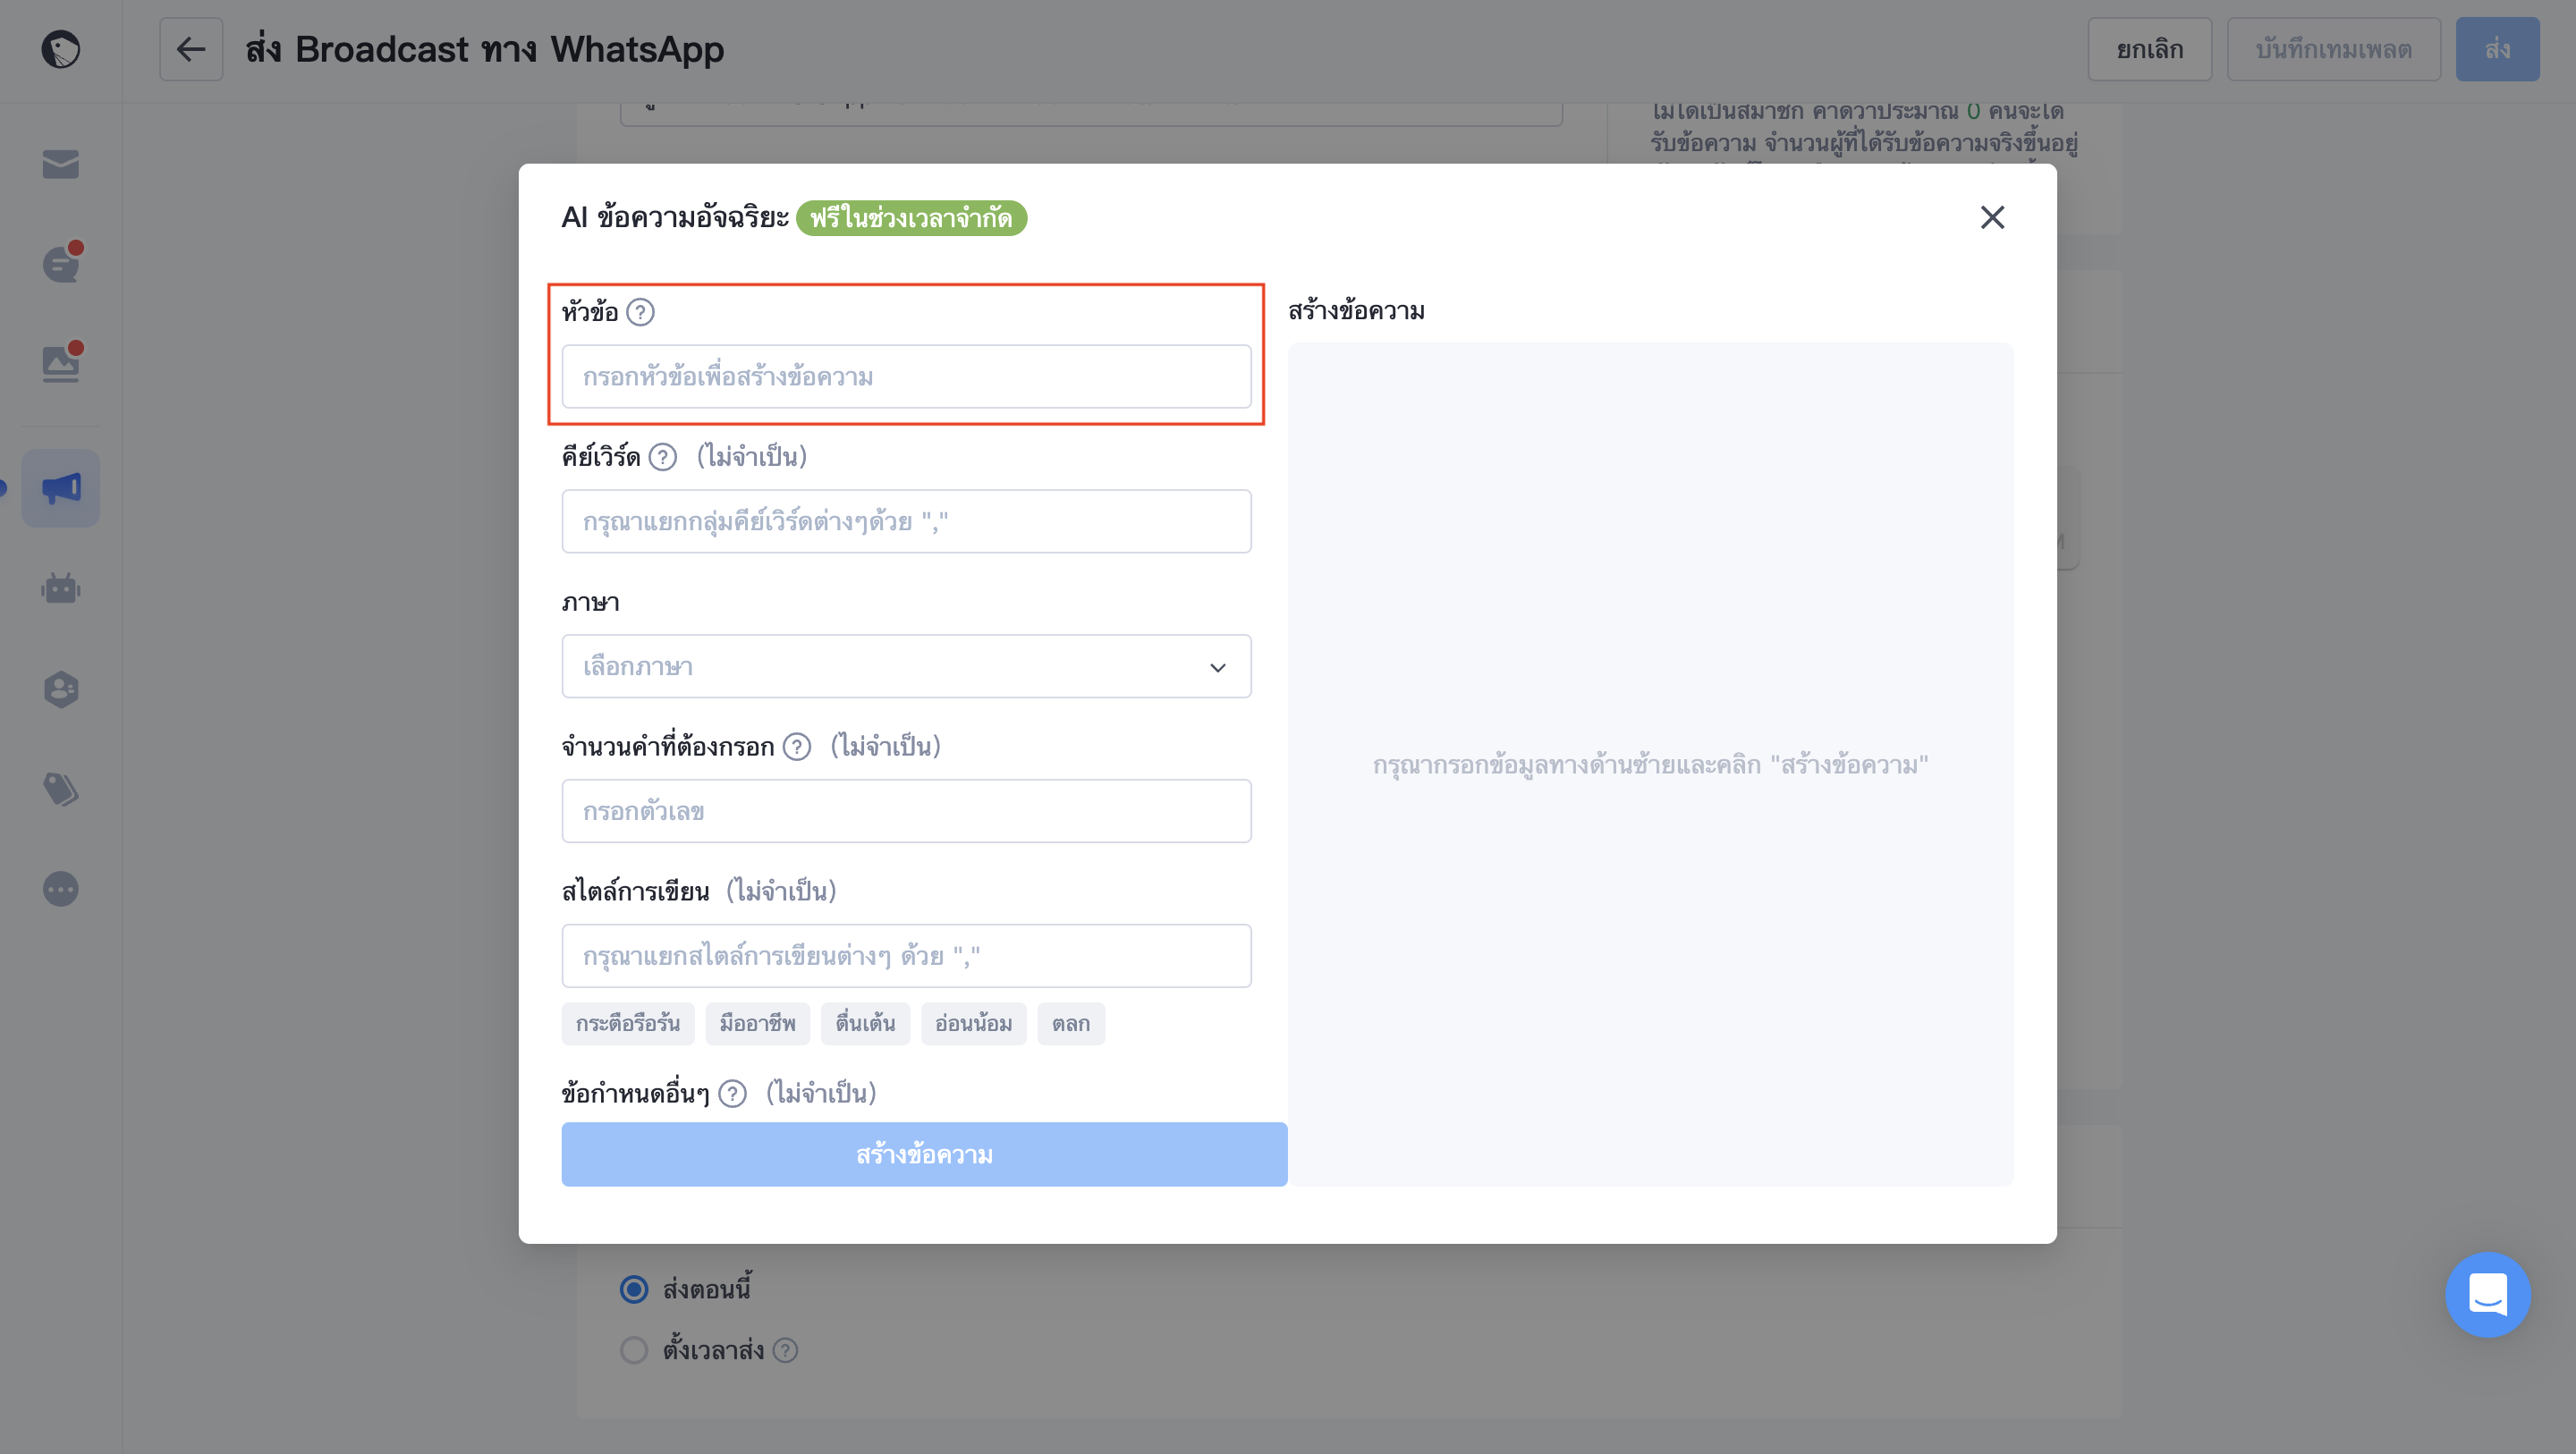
Task: Click help icon next to คีย์เวิร์ด
Action: (x=662, y=457)
